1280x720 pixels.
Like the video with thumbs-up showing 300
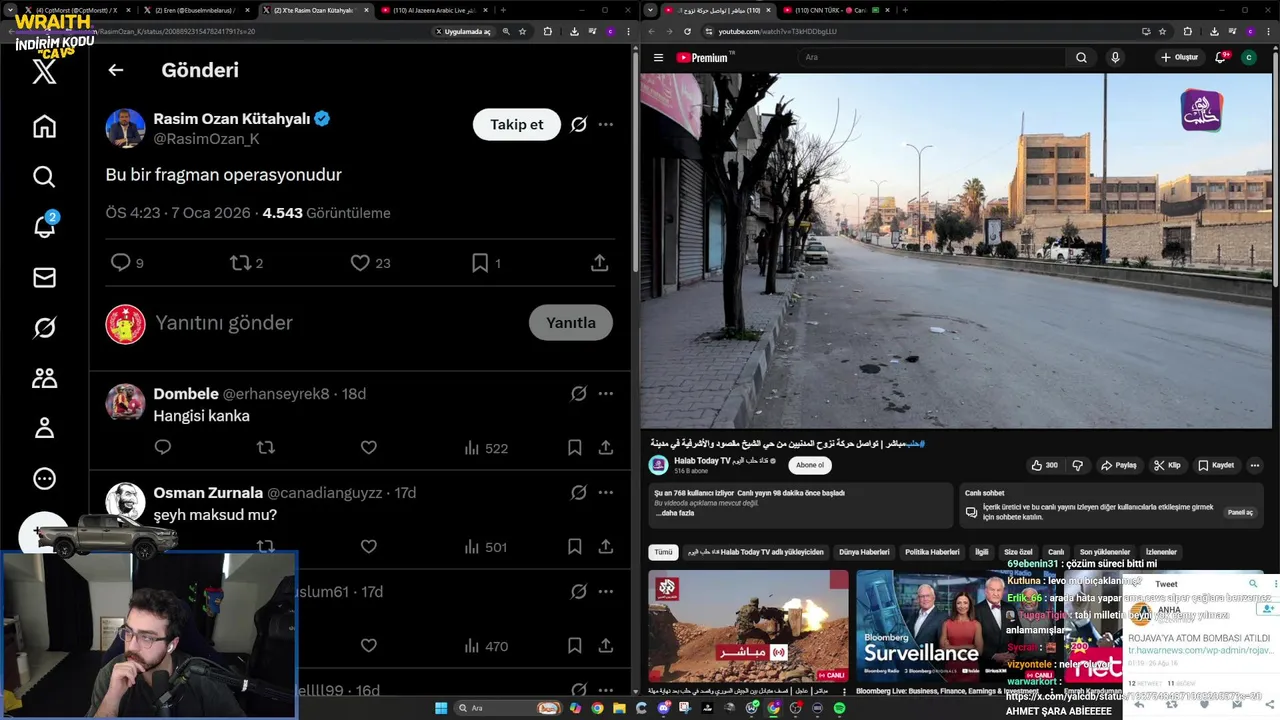[1044, 465]
